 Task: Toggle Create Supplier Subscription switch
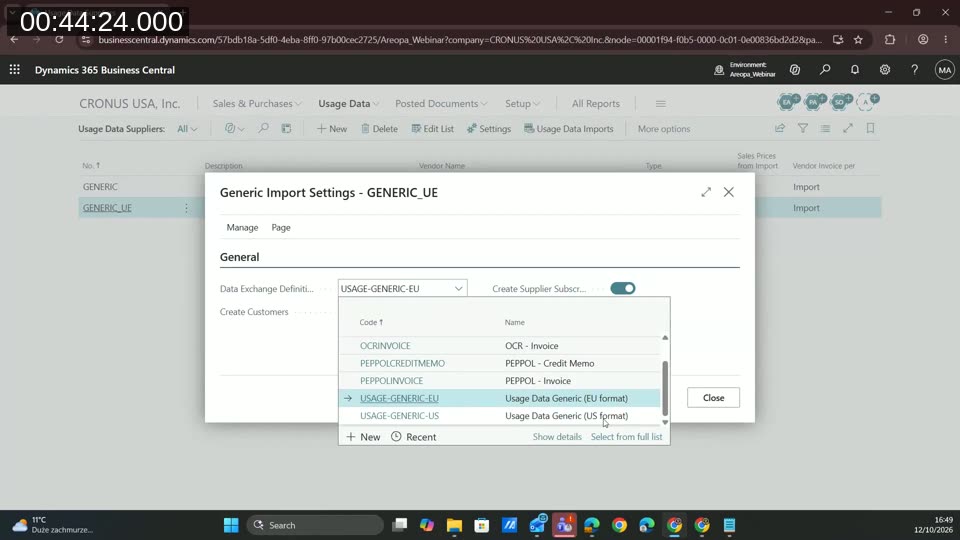(x=623, y=288)
